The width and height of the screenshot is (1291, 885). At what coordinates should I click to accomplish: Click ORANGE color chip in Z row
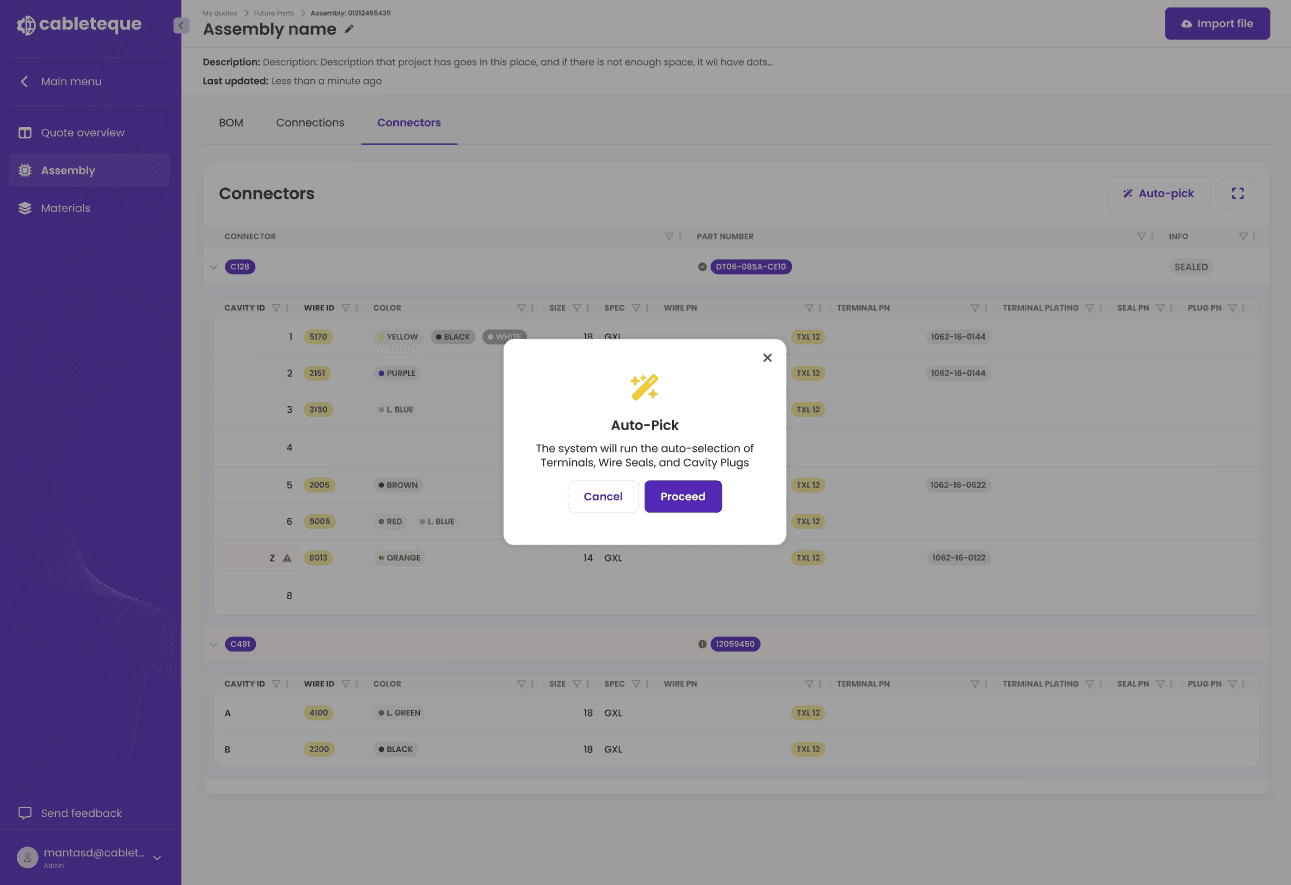pyautogui.click(x=400, y=558)
